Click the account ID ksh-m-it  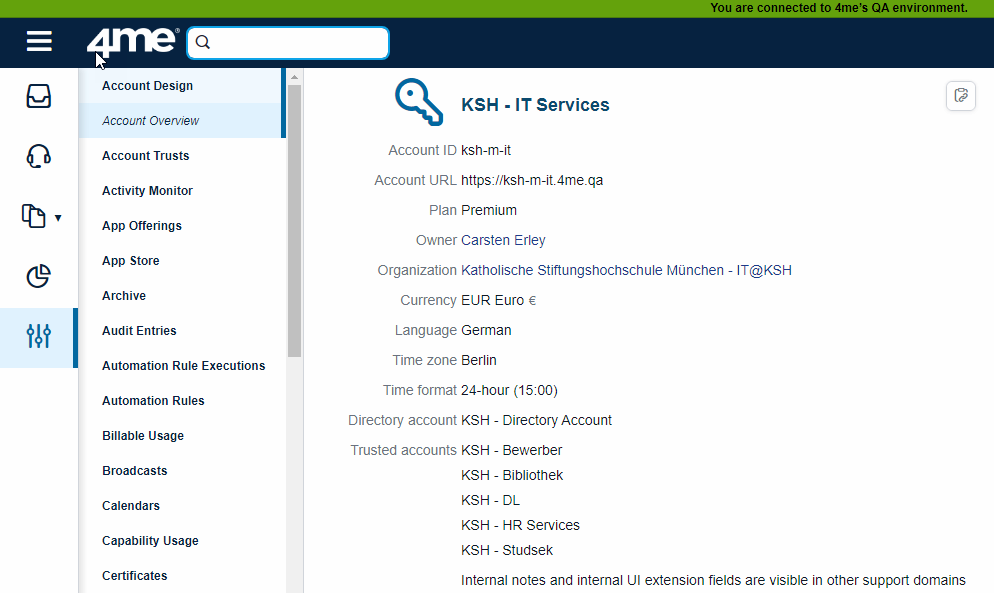point(486,150)
